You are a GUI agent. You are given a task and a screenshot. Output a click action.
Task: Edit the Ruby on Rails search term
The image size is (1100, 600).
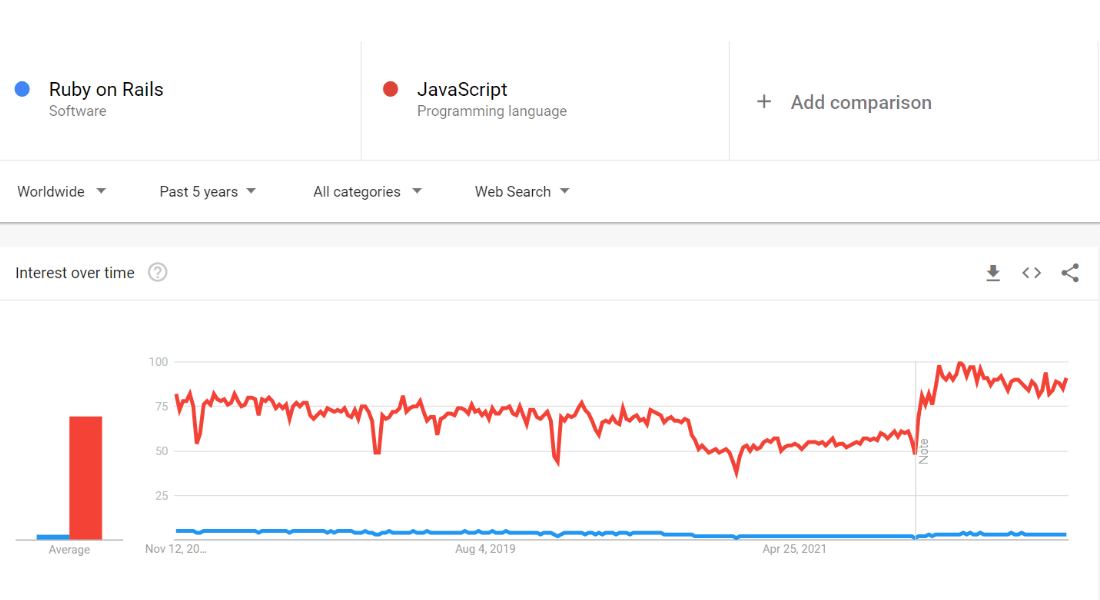[x=106, y=89]
